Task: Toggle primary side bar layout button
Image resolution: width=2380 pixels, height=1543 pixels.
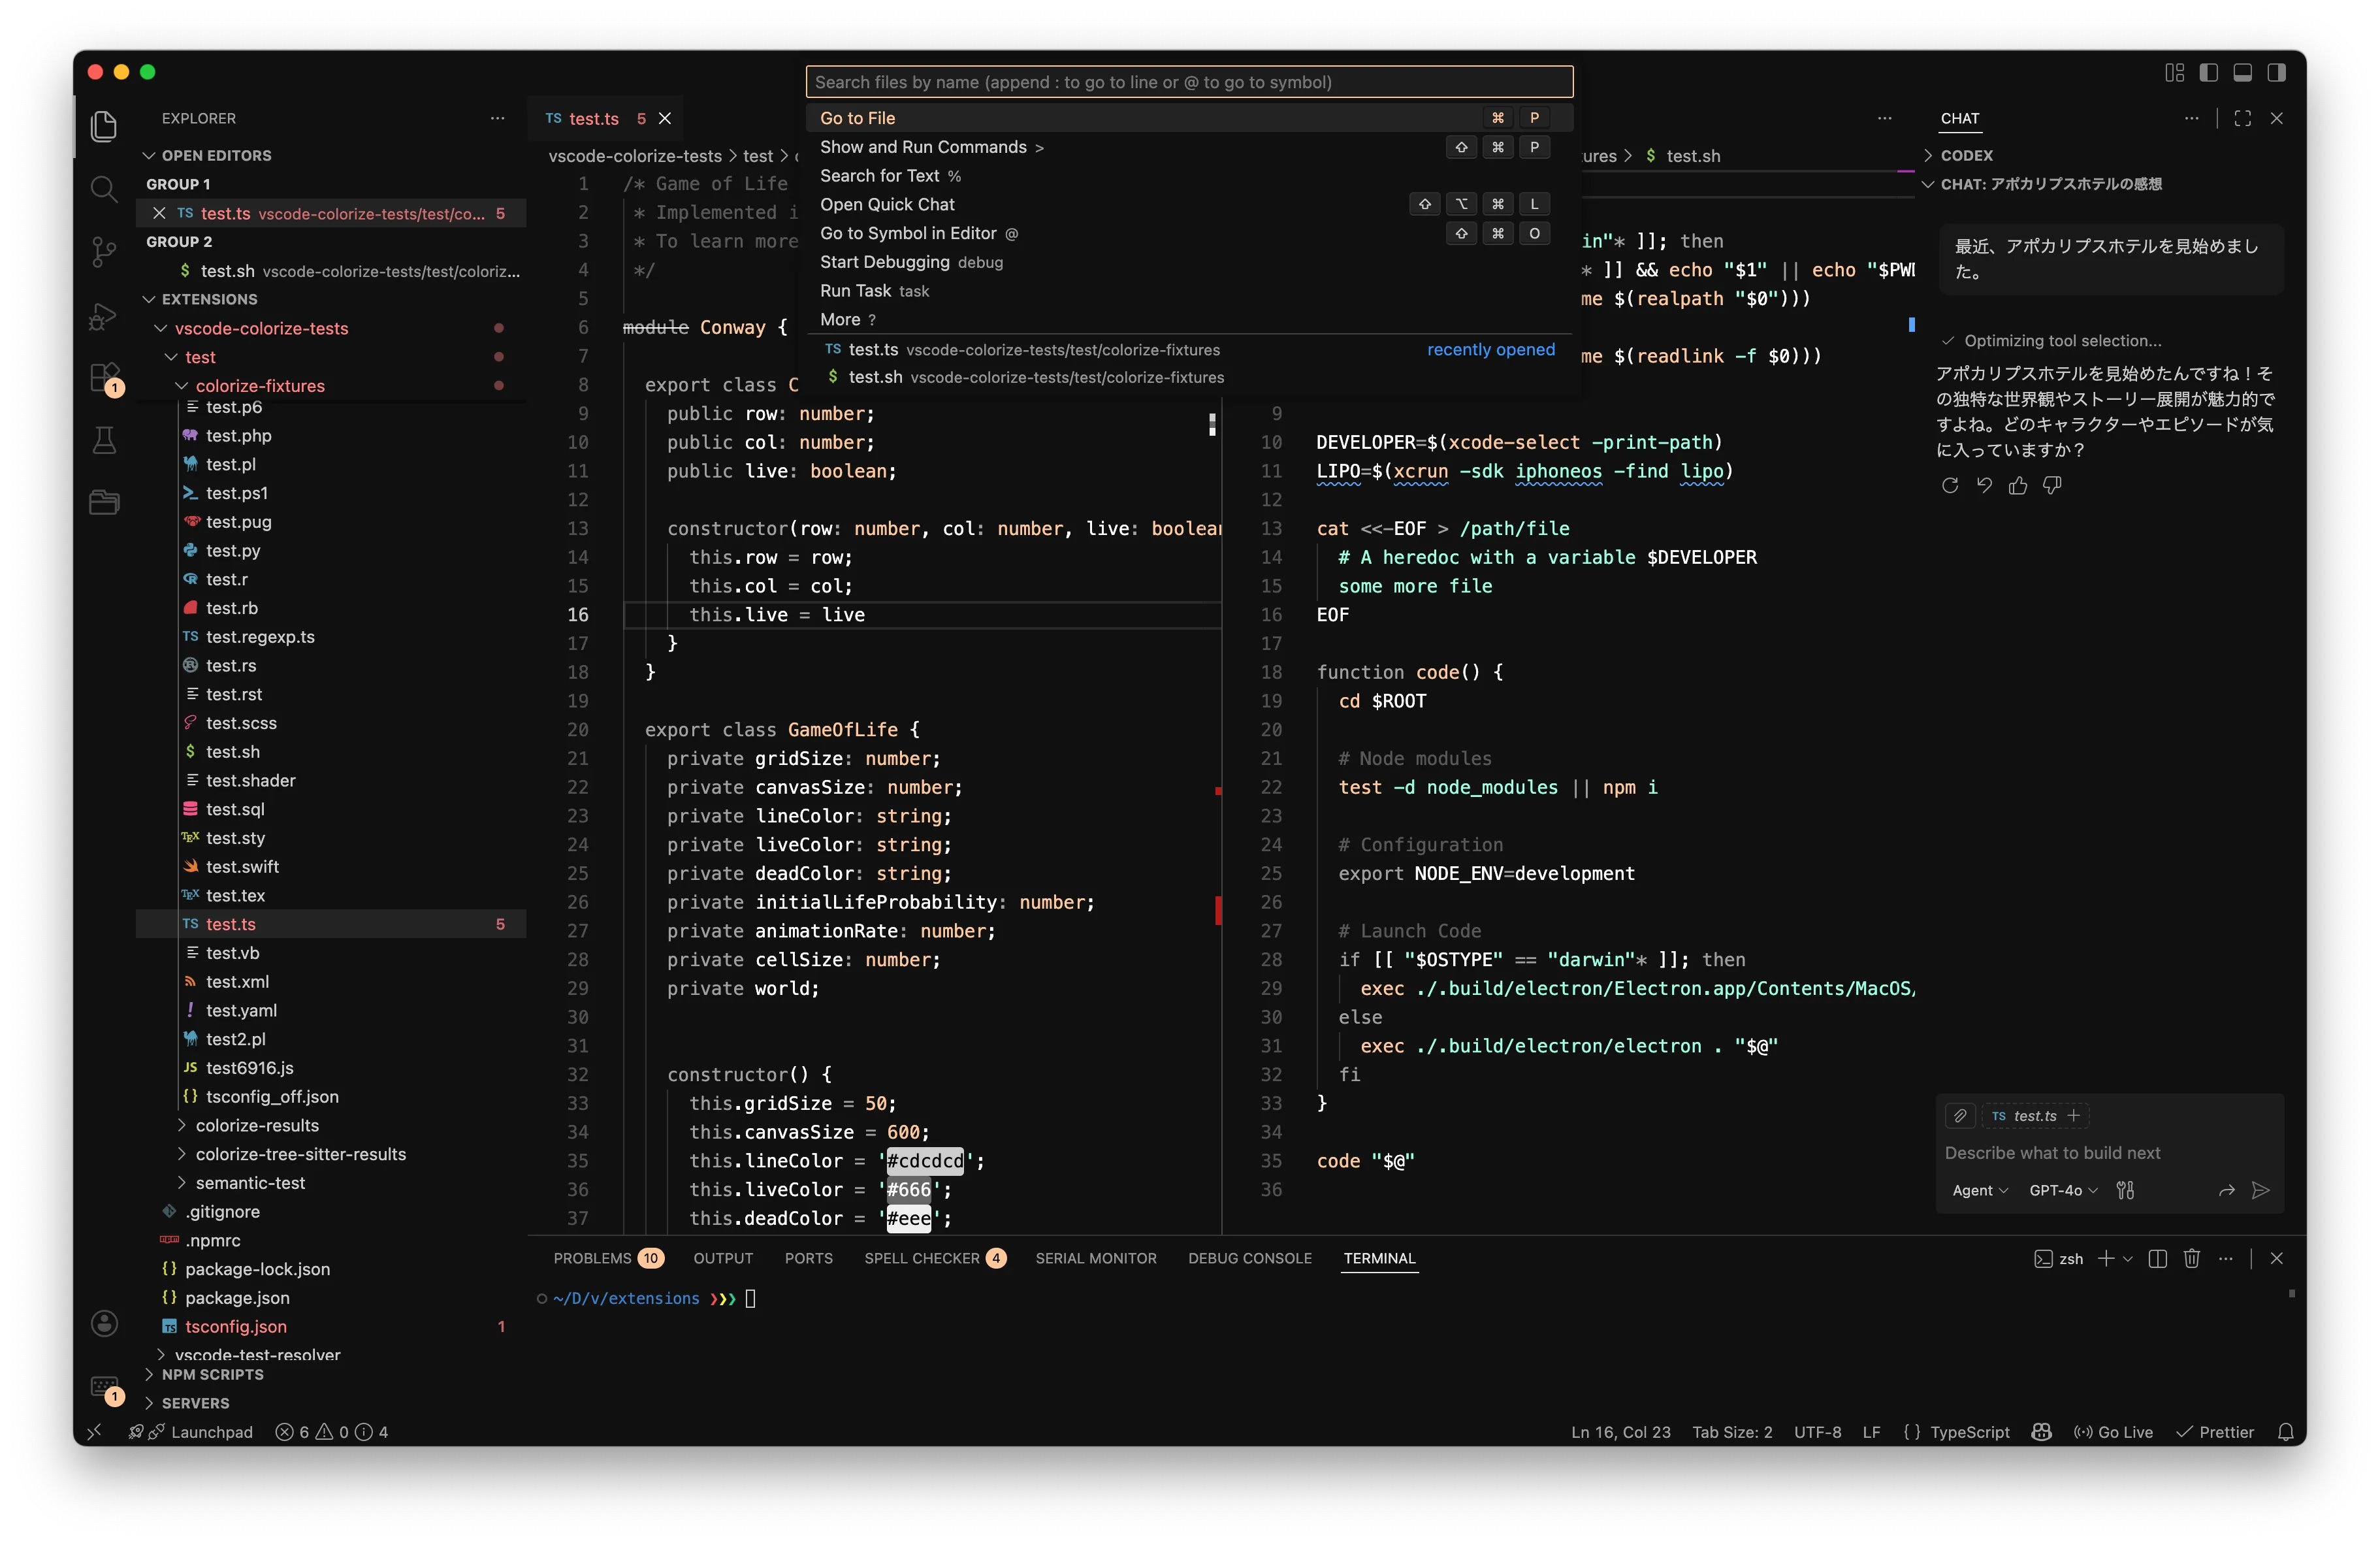Action: (x=2209, y=72)
